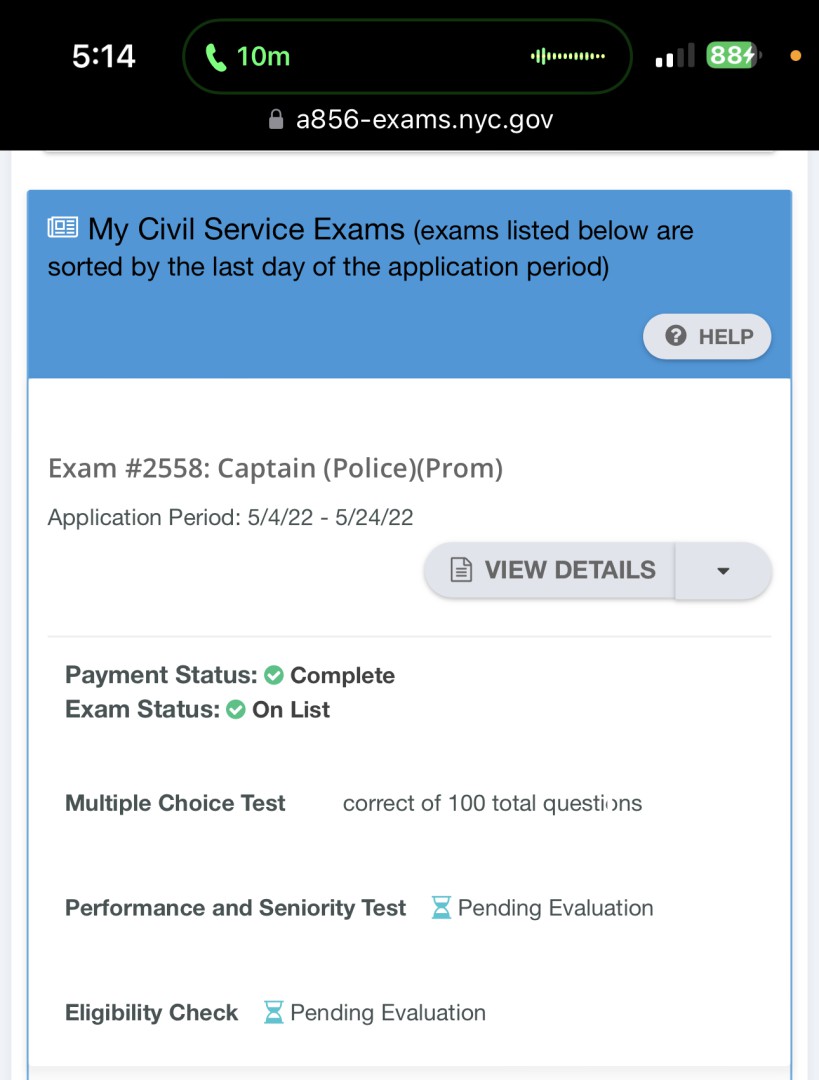Click the hourglass beside Performance and Seniority Test
The height and width of the screenshot is (1080, 819).
pyautogui.click(x=441, y=908)
